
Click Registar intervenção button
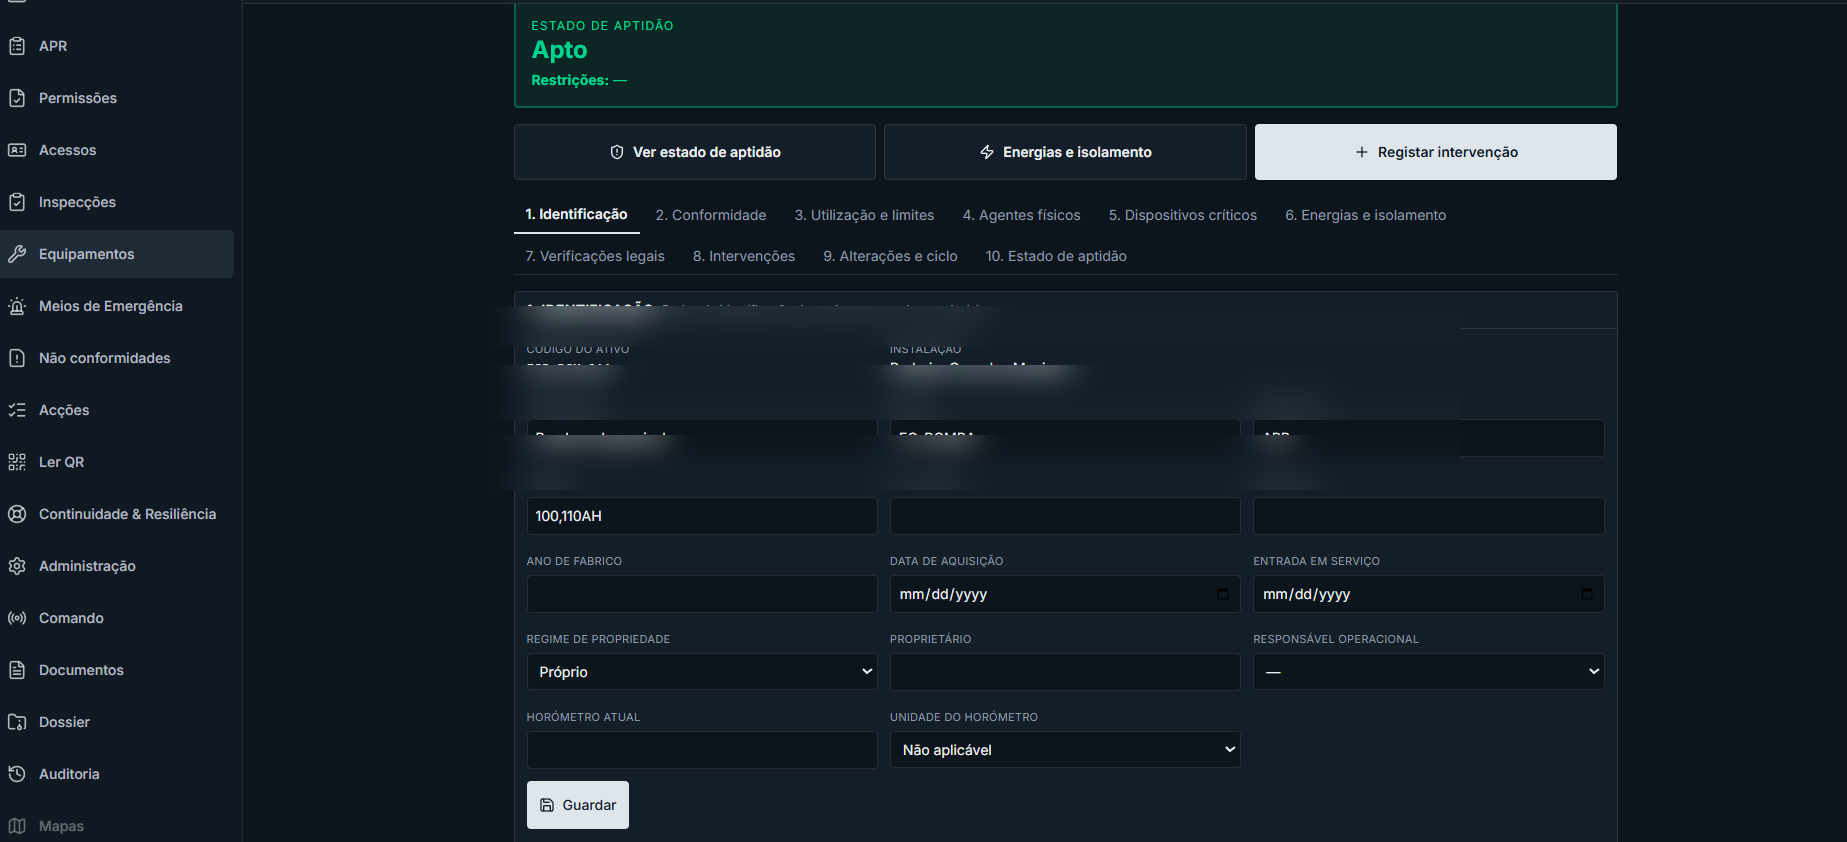(x=1436, y=152)
